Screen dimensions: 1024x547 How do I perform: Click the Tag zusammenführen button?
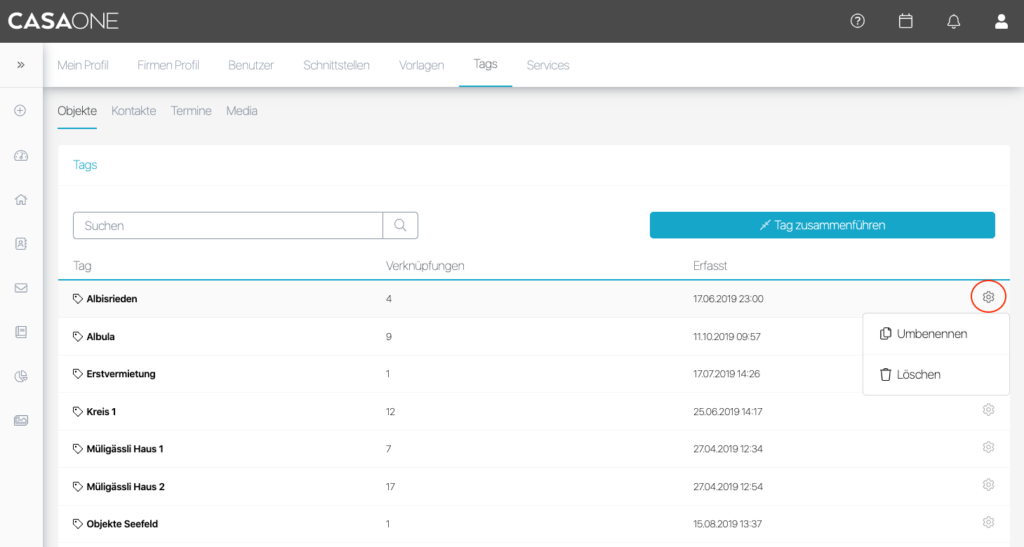821,225
